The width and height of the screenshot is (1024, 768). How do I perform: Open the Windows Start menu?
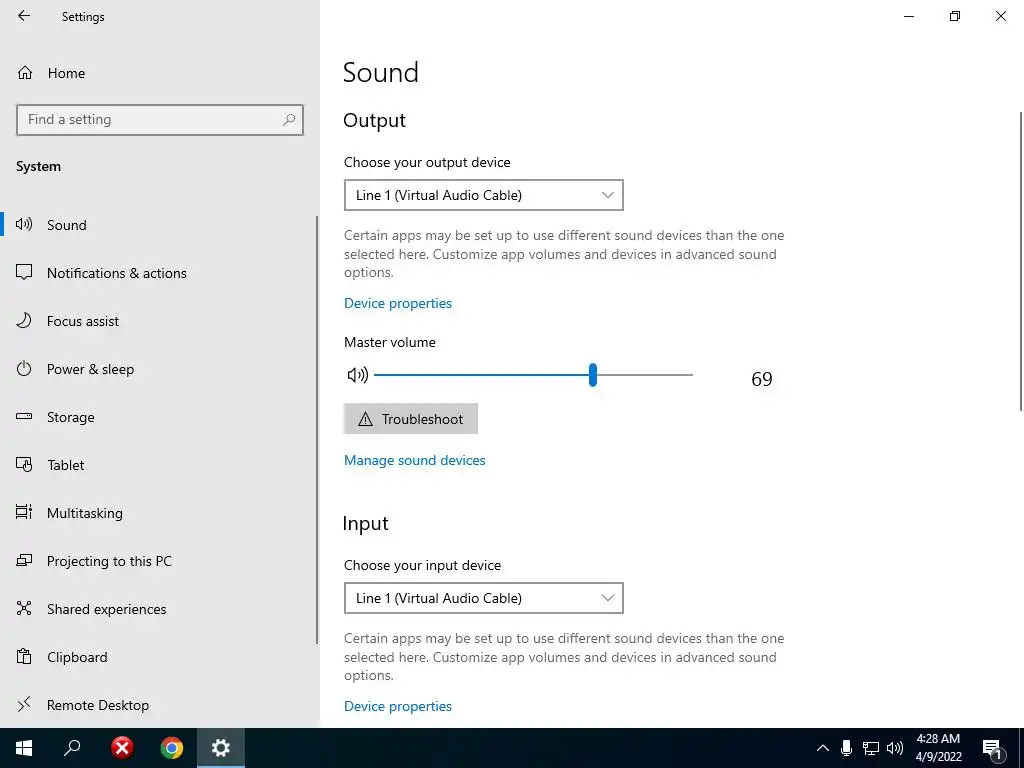24,748
